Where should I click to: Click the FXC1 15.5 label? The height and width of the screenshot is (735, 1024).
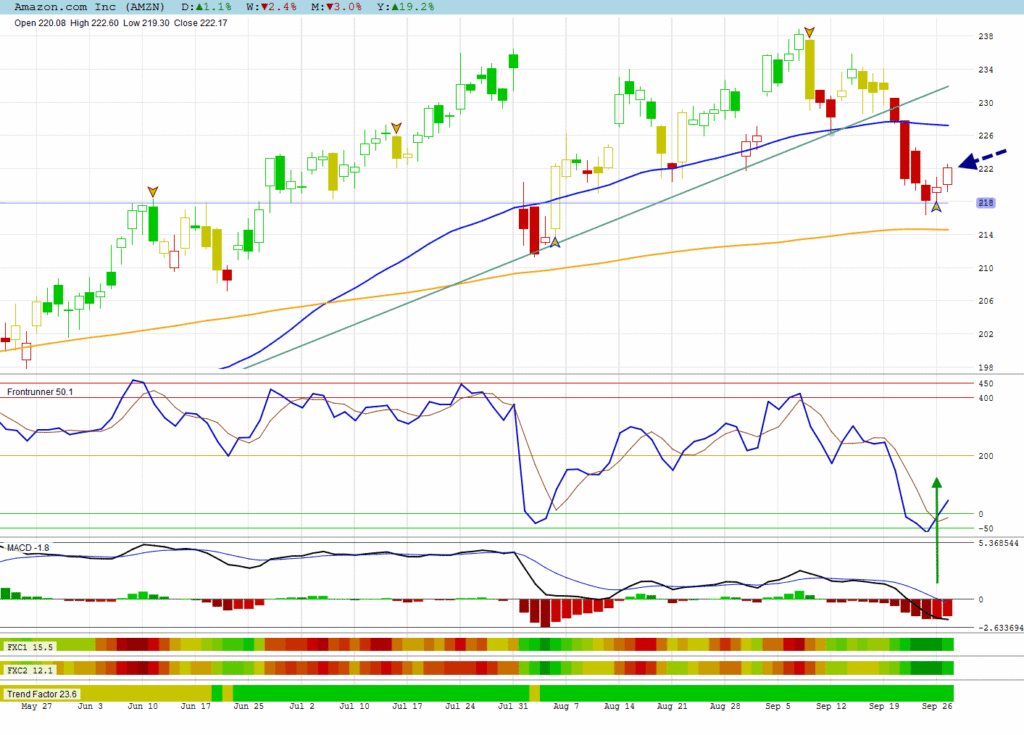pyautogui.click(x=30, y=647)
